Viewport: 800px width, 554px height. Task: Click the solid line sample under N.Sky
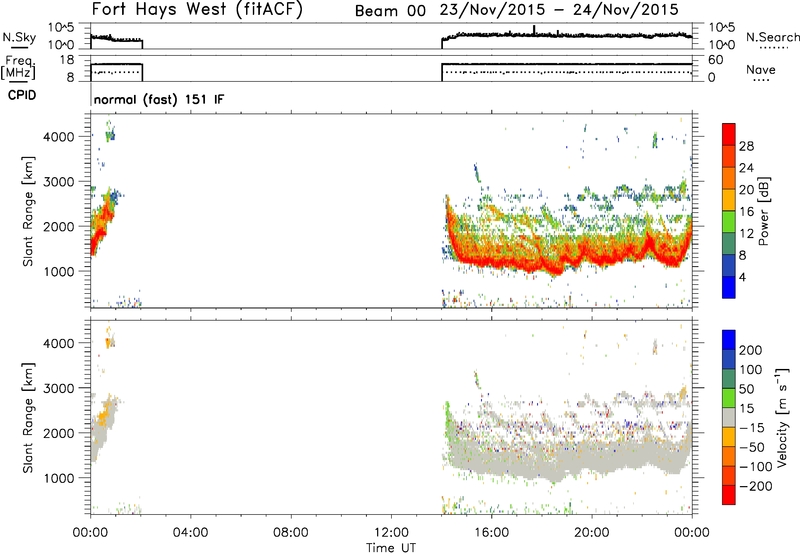(19, 47)
